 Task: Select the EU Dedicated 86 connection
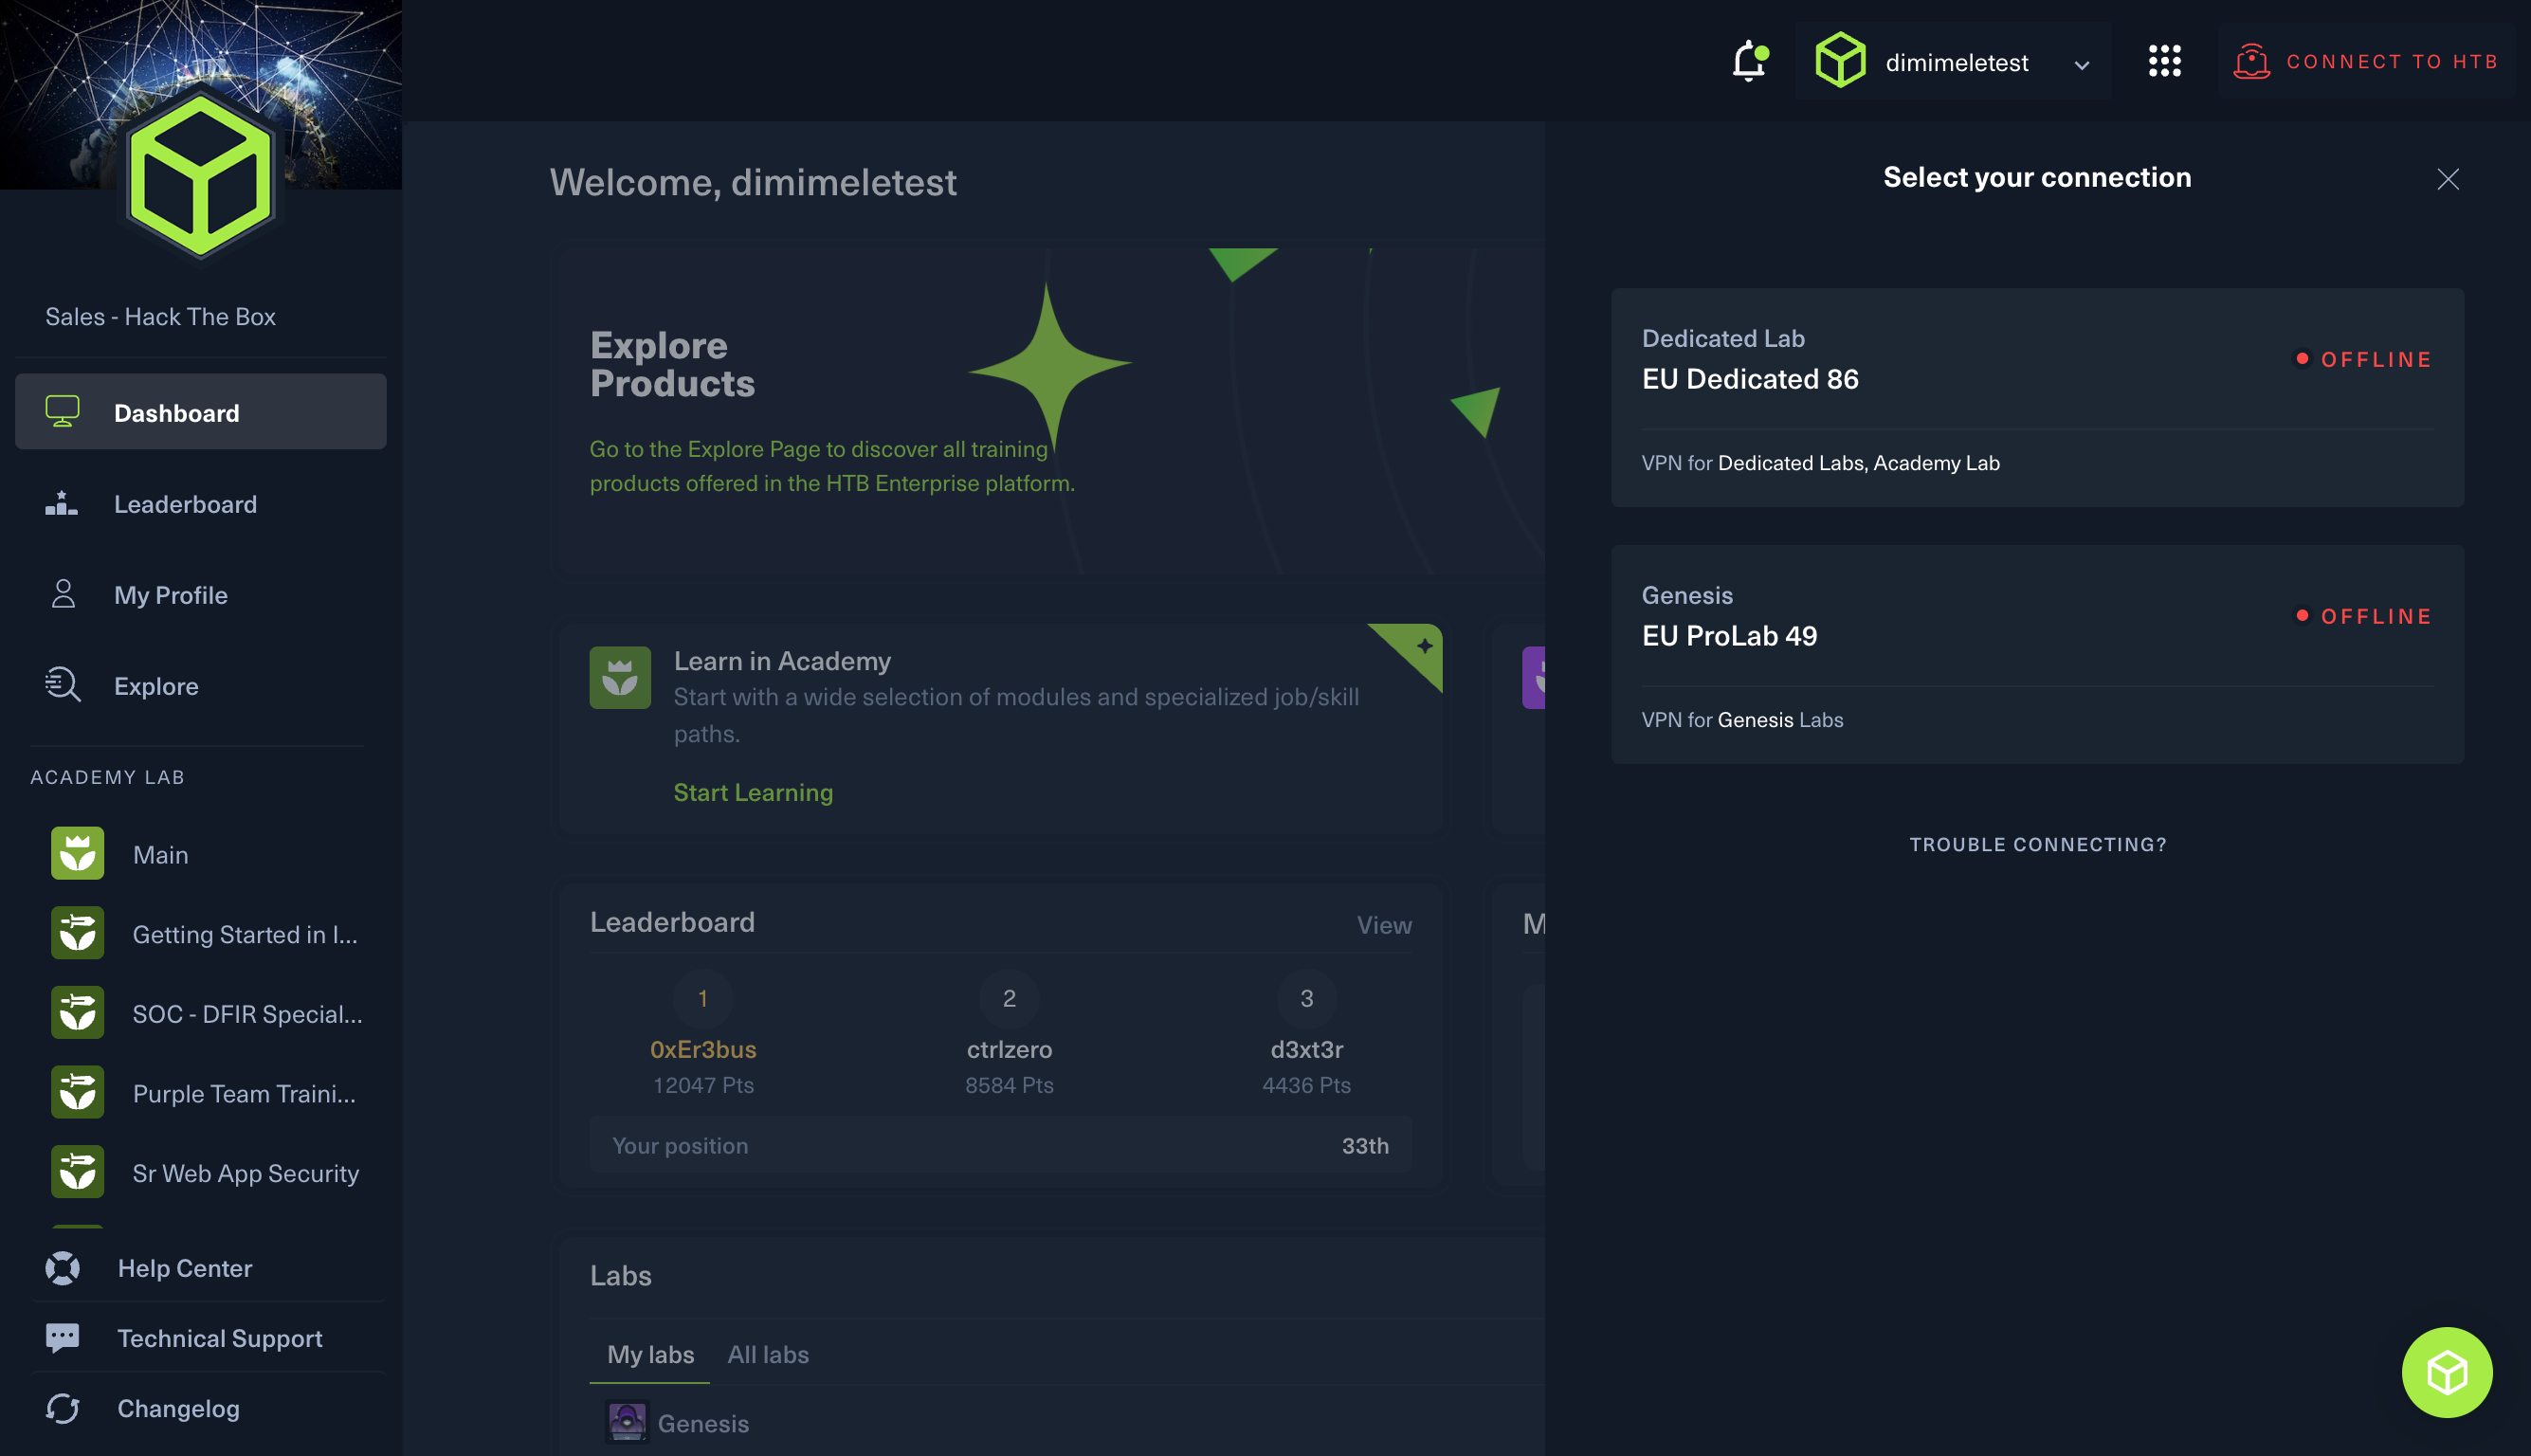(x=2037, y=397)
